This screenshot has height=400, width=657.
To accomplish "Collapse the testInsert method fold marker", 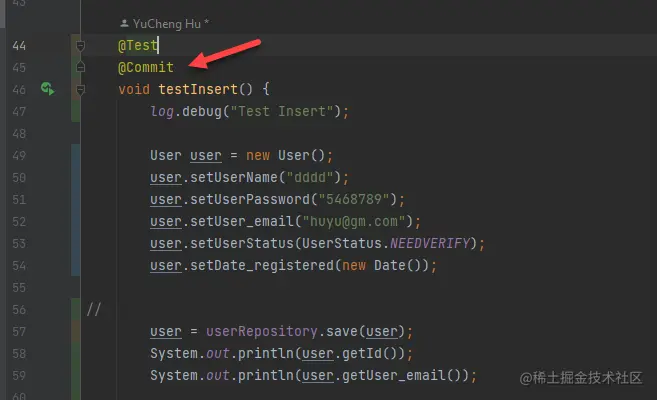I will [x=80, y=89].
